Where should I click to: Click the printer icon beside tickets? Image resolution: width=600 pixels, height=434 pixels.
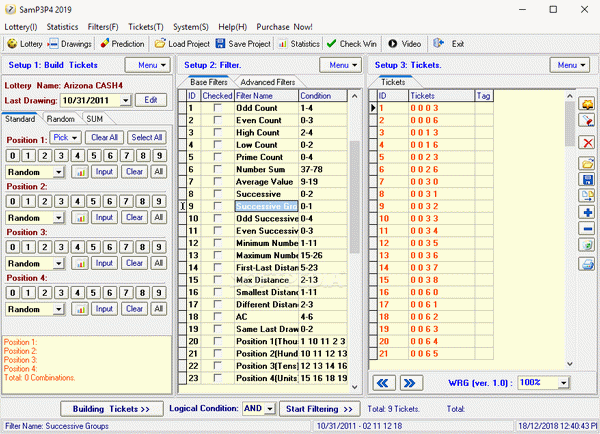(587, 264)
